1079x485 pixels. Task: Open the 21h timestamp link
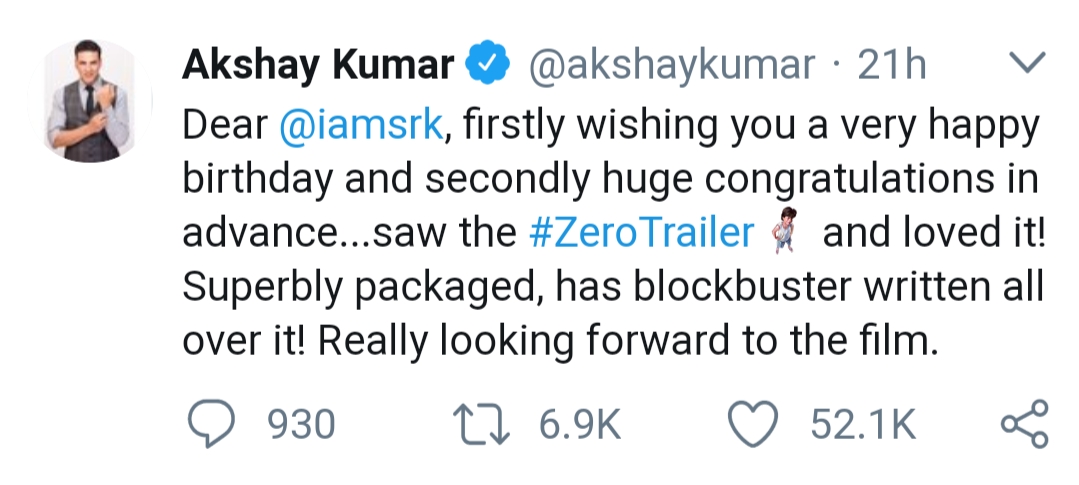point(892,65)
